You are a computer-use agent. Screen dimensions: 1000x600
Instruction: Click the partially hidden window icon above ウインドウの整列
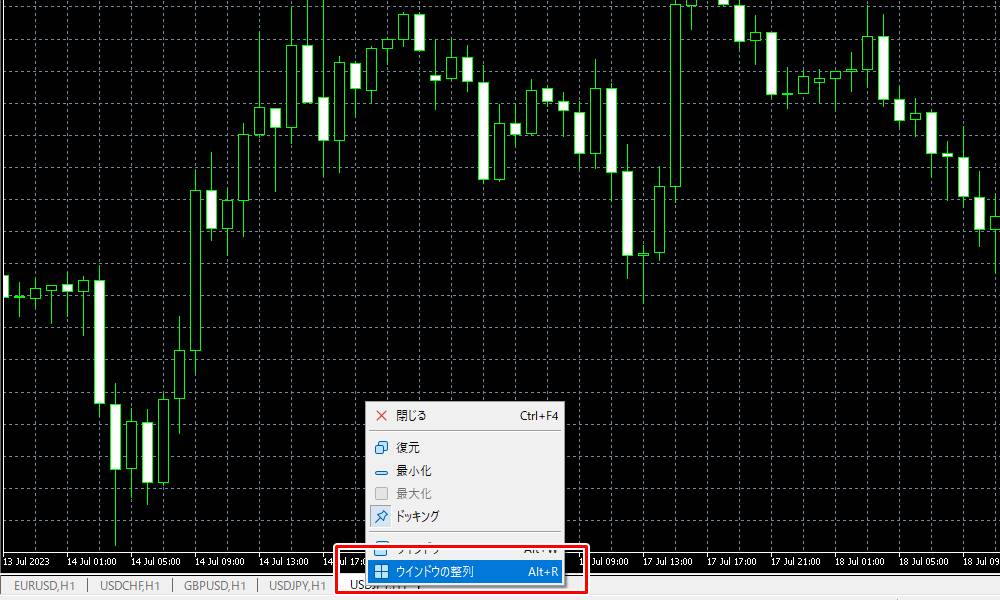click(x=381, y=549)
